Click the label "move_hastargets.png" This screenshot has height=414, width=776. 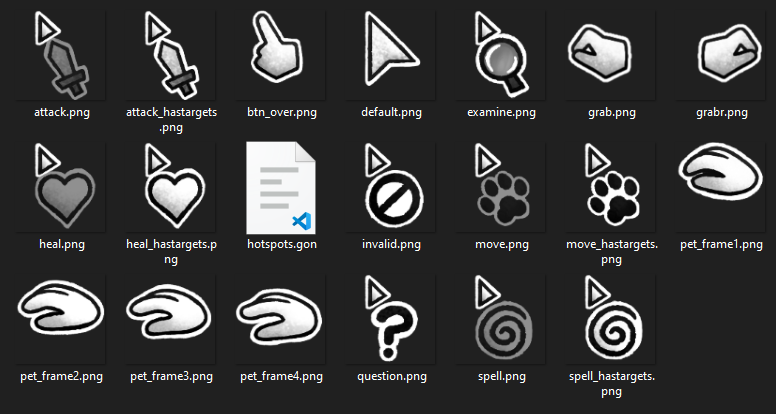tap(611, 252)
